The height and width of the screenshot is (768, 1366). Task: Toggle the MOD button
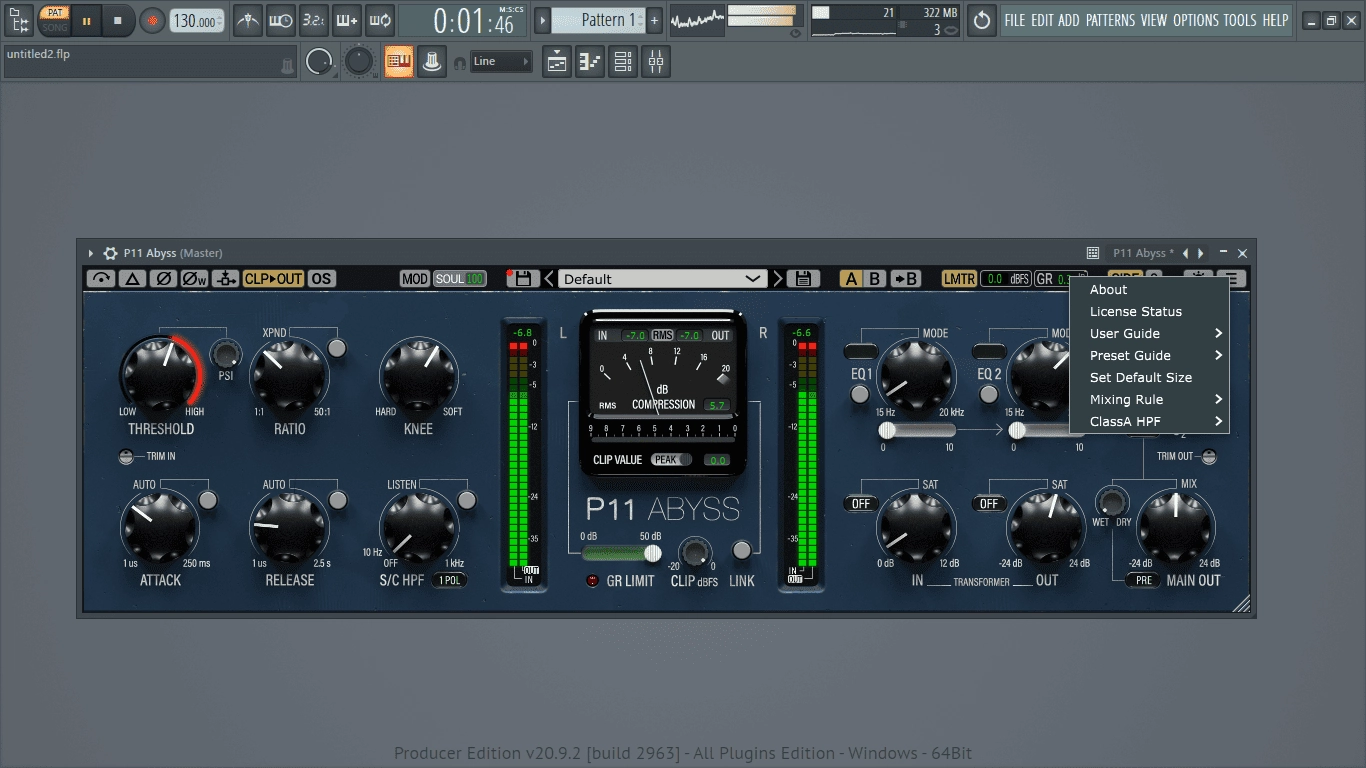coord(414,279)
